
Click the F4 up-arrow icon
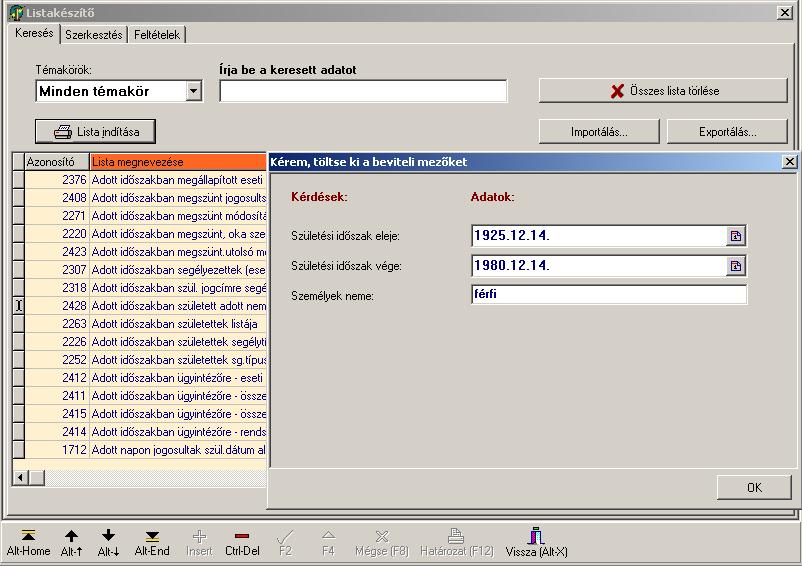[x=328, y=536]
